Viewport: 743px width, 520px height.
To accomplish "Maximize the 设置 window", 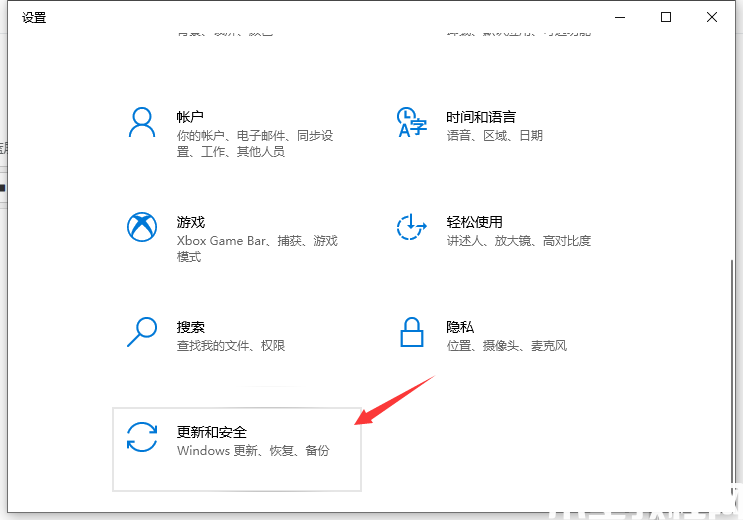I will pyautogui.click(x=666, y=18).
